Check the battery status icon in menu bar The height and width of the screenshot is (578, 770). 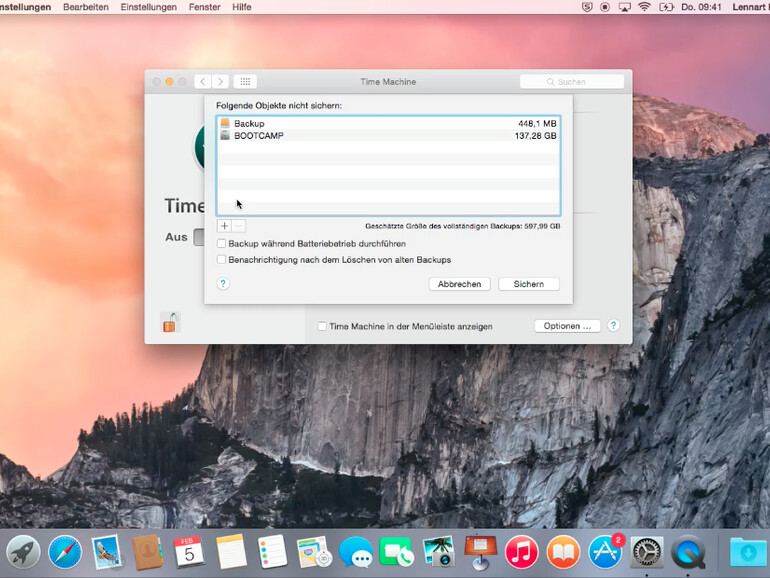pos(666,7)
